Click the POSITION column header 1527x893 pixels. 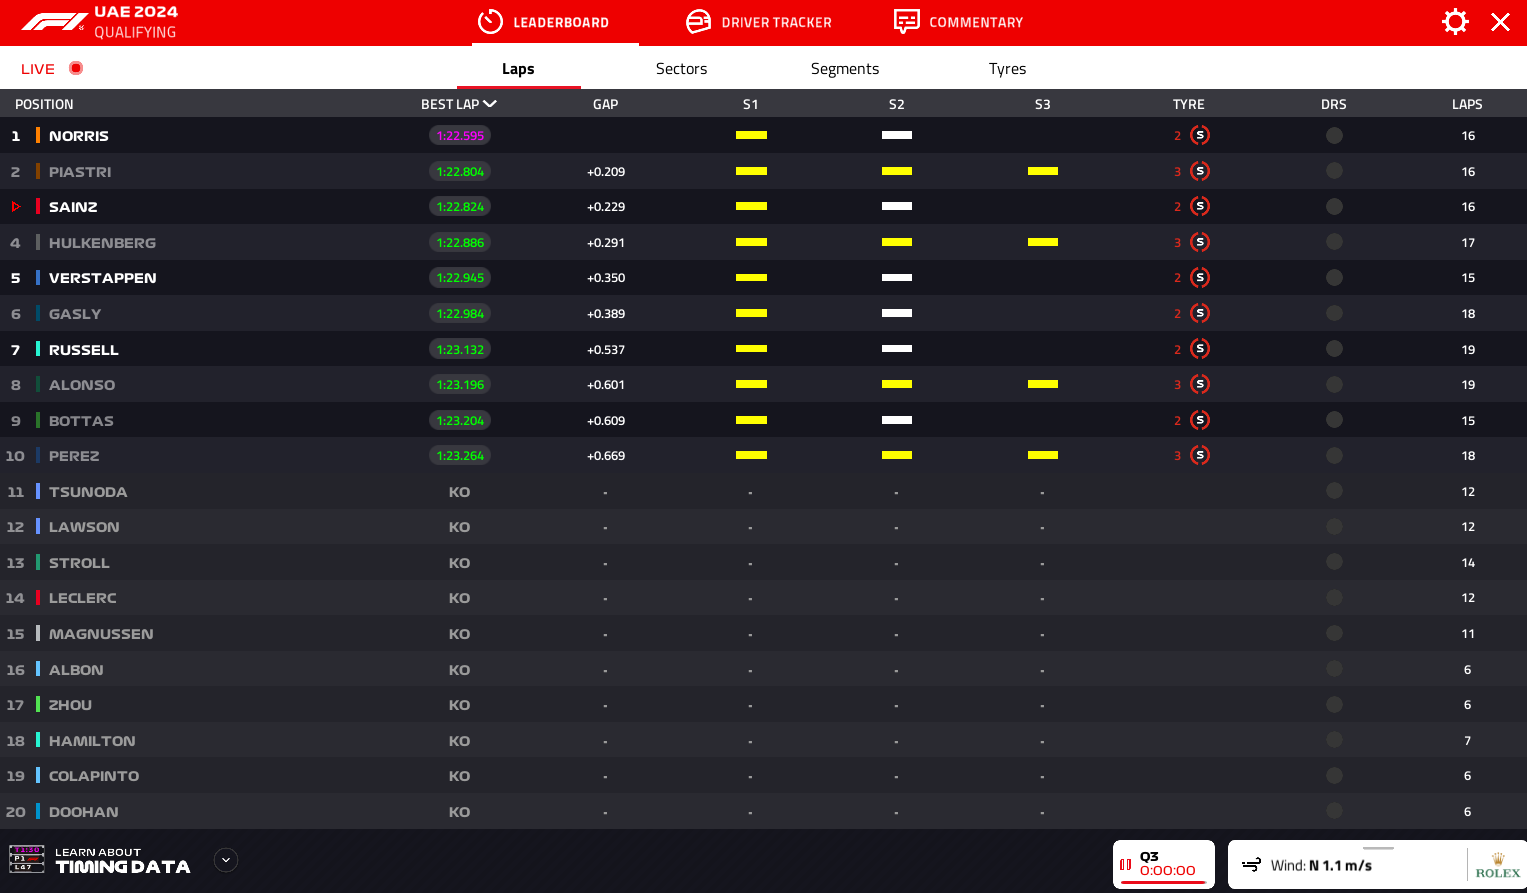[x=44, y=104]
